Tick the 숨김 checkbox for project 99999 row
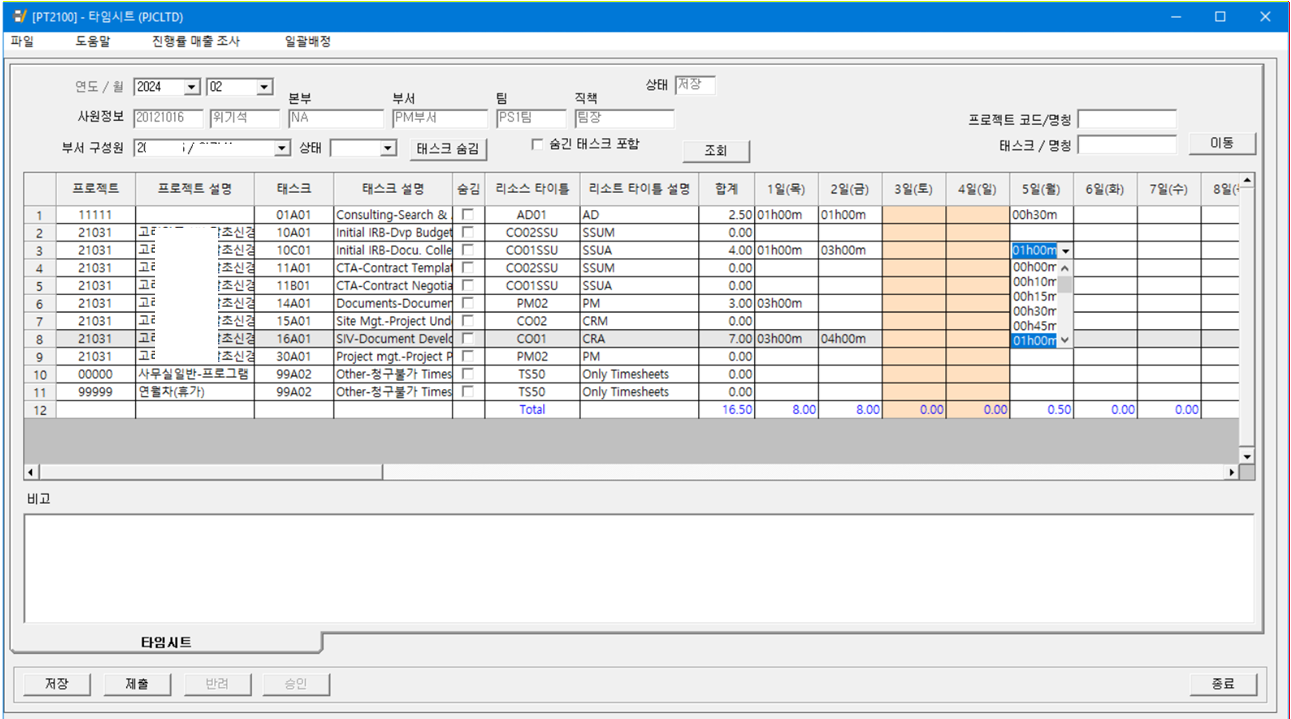This screenshot has width=1291, height=719. point(467,392)
